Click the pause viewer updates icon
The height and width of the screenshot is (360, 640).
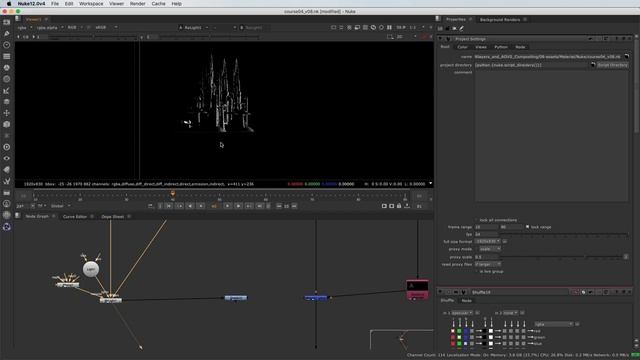[x=389, y=27]
